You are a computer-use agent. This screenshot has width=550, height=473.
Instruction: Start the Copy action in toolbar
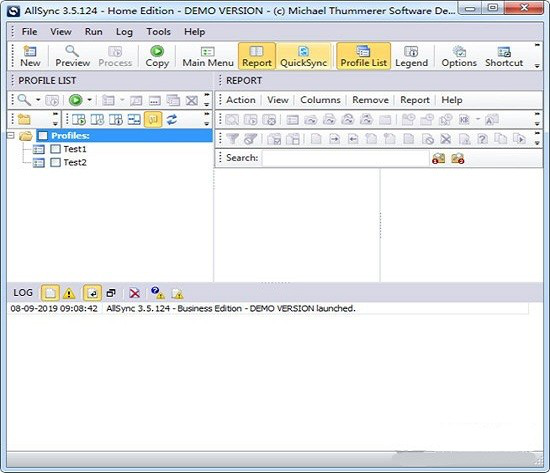coord(157,56)
